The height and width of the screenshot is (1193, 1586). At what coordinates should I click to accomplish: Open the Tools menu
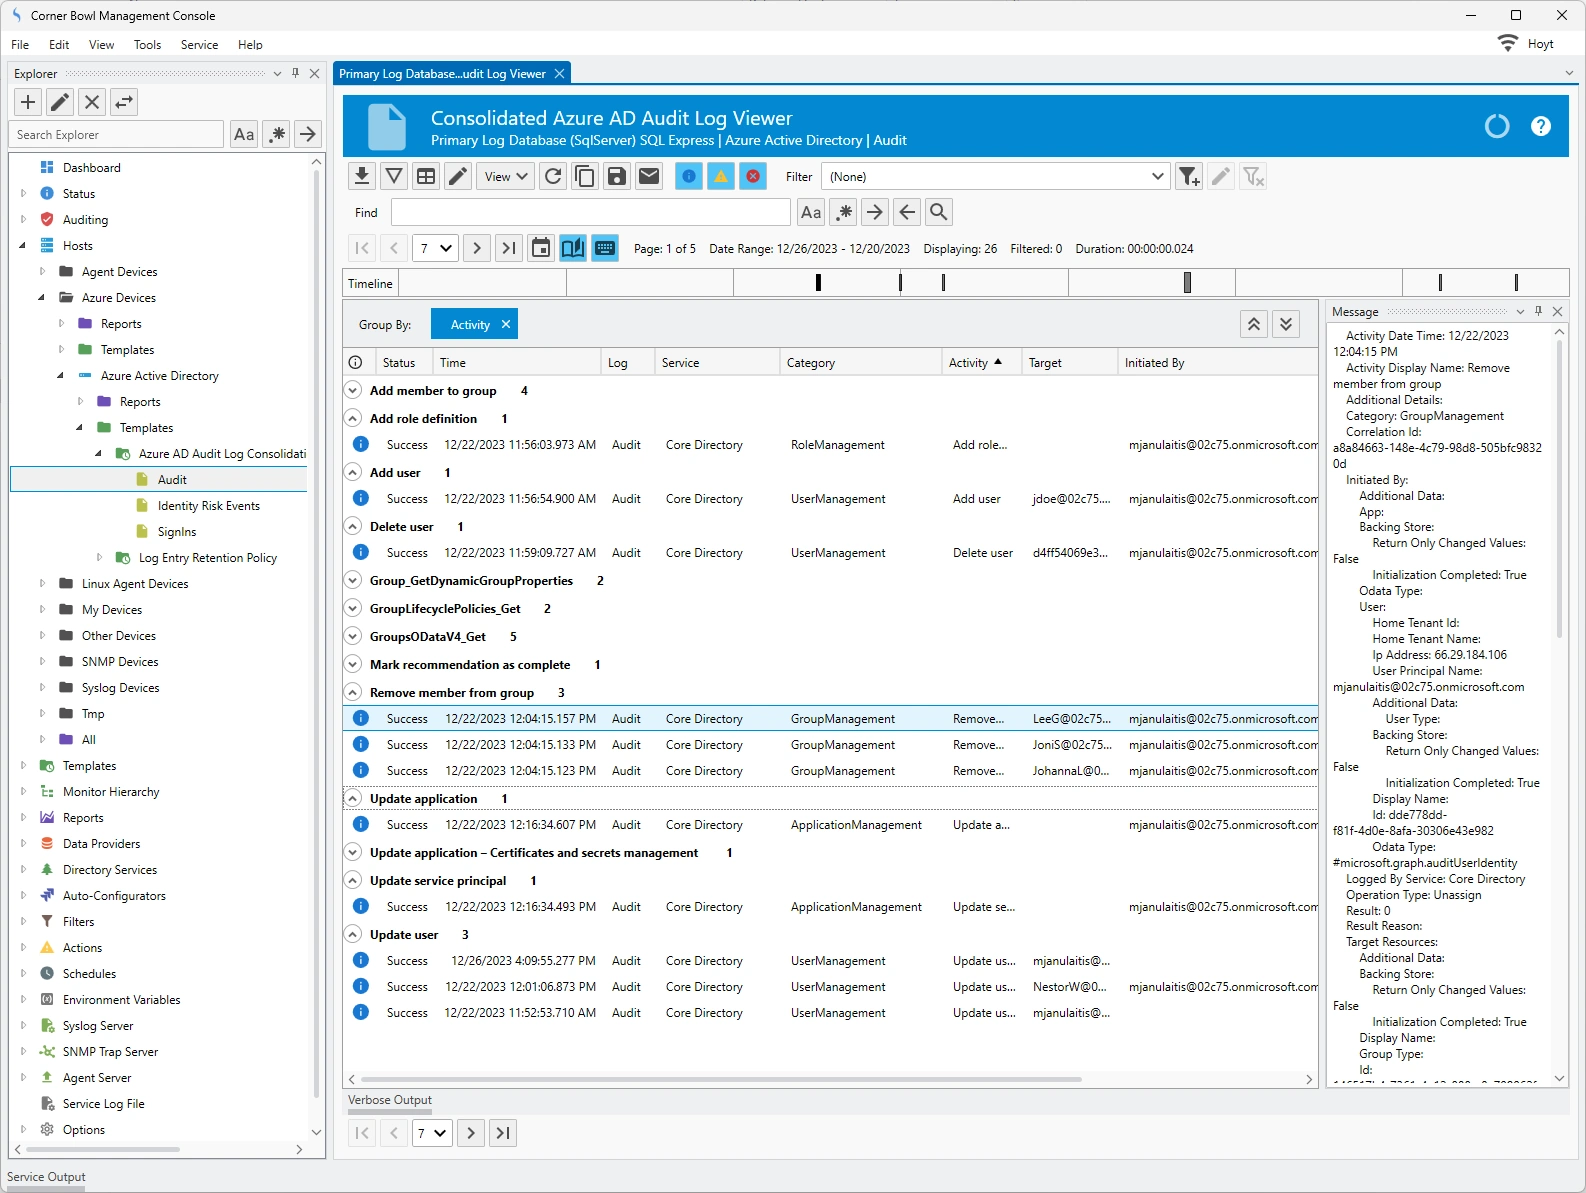pos(147,45)
